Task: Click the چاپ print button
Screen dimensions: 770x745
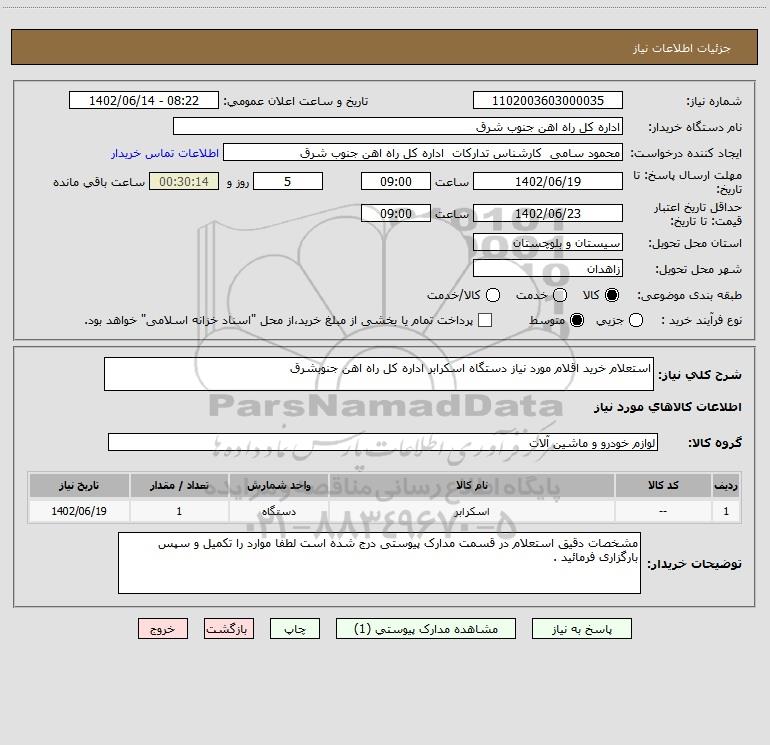Action: click(x=295, y=629)
